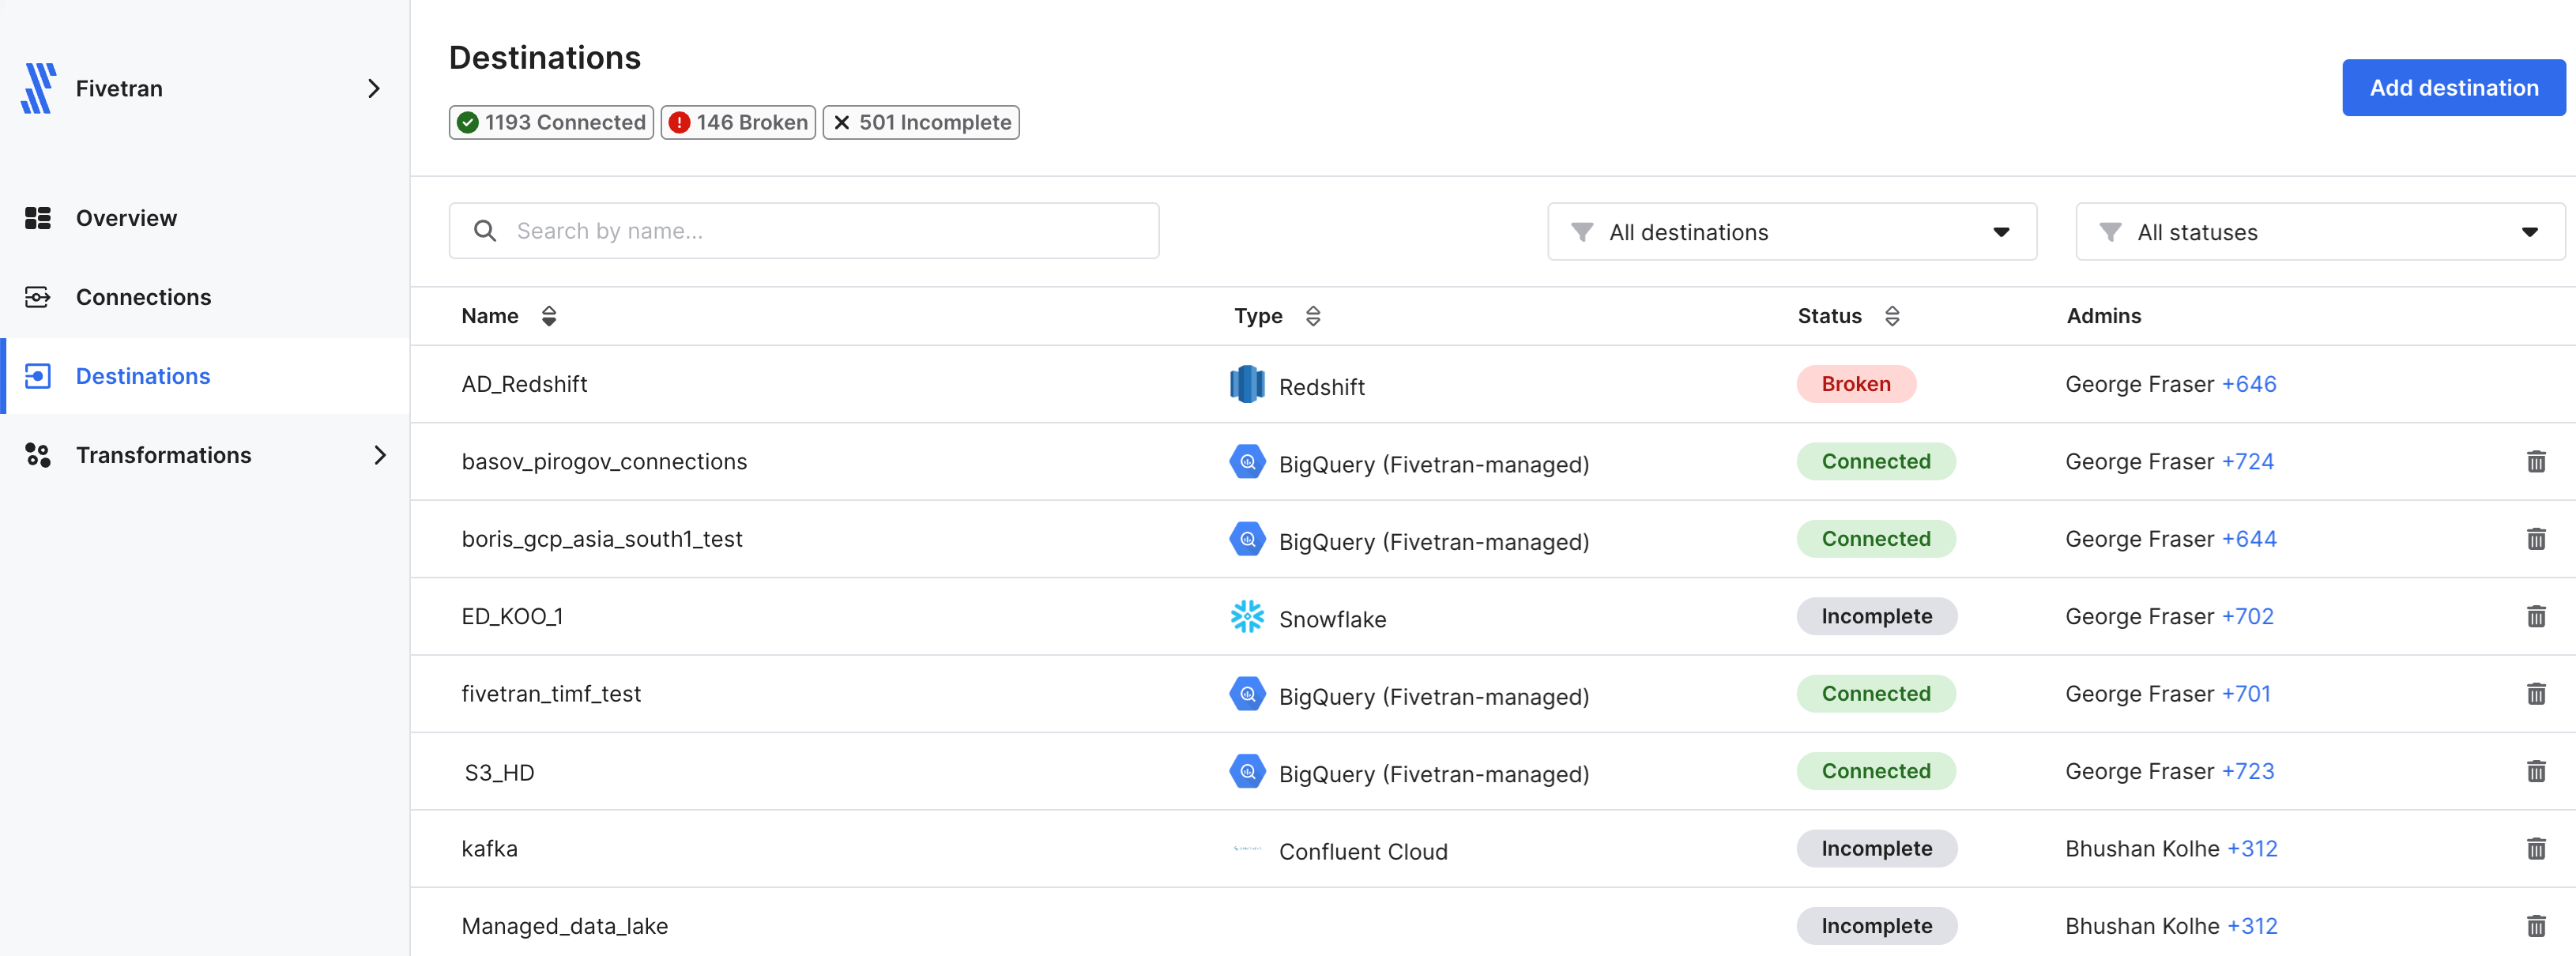The height and width of the screenshot is (956, 2576).
Task: Show +646 more admins for AD_Redshift
Action: pyautogui.click(x=2249, y=384)
